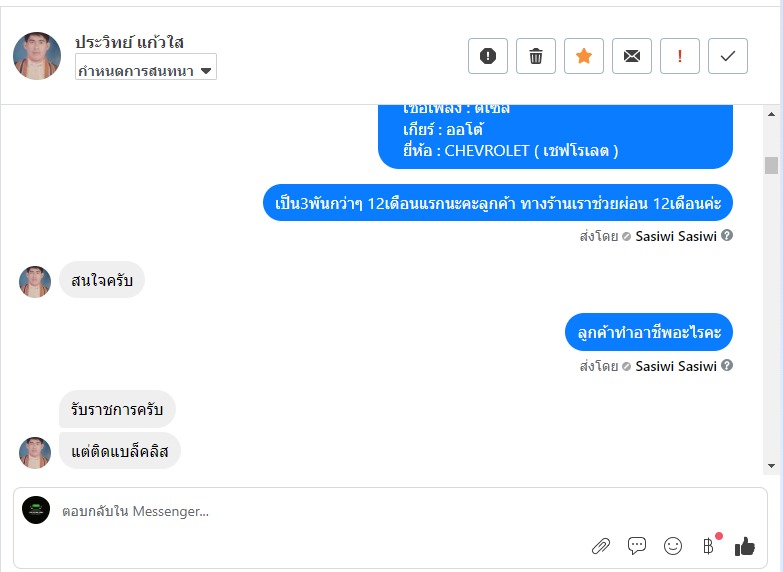
Task: Click the paperclip attach file icon
Action: 601,546
